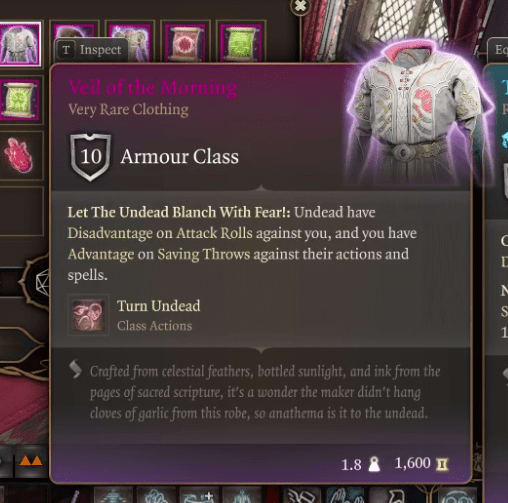Click the empty inventory slot below the red crystal
Viewport: 508px width, 503px height.
21,211
